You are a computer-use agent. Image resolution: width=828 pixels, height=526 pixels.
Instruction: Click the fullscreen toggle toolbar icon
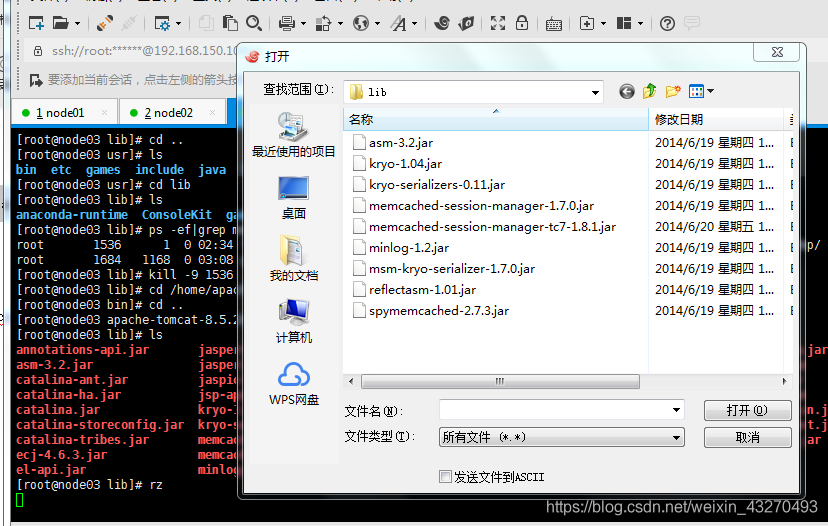point(497,23)
